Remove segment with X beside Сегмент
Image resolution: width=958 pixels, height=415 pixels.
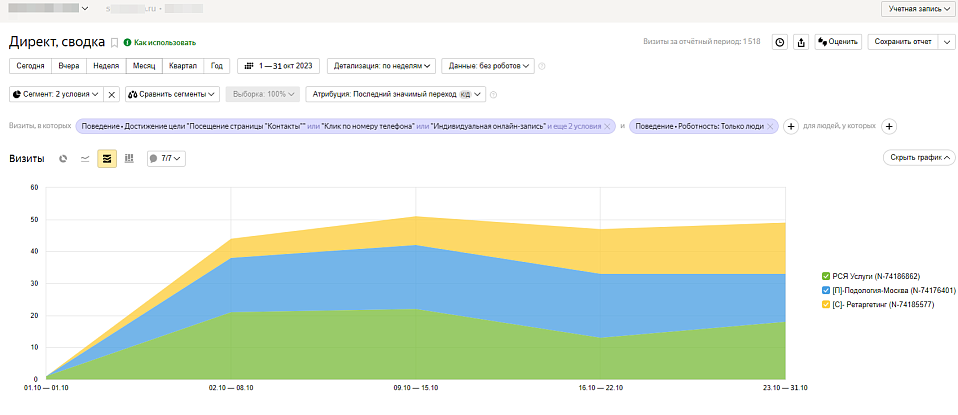tap(112, 95)
